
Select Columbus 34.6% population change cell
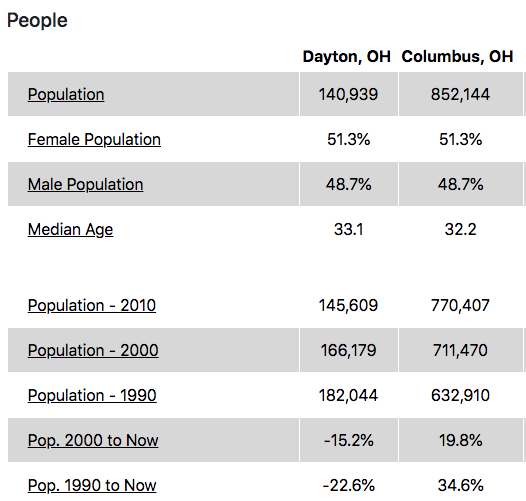[x=461, y=485]
